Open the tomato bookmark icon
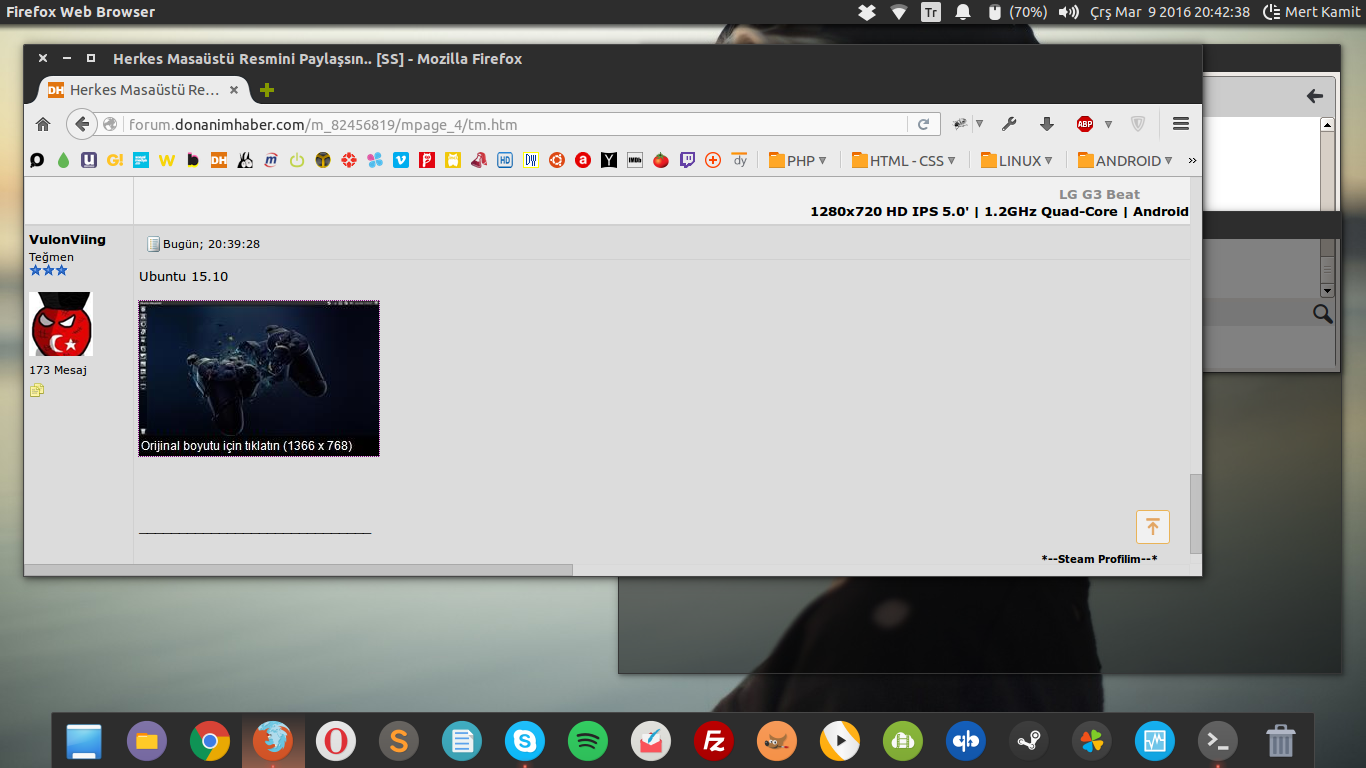Screen dimensions: 1366x768 [x=661, y=160]
